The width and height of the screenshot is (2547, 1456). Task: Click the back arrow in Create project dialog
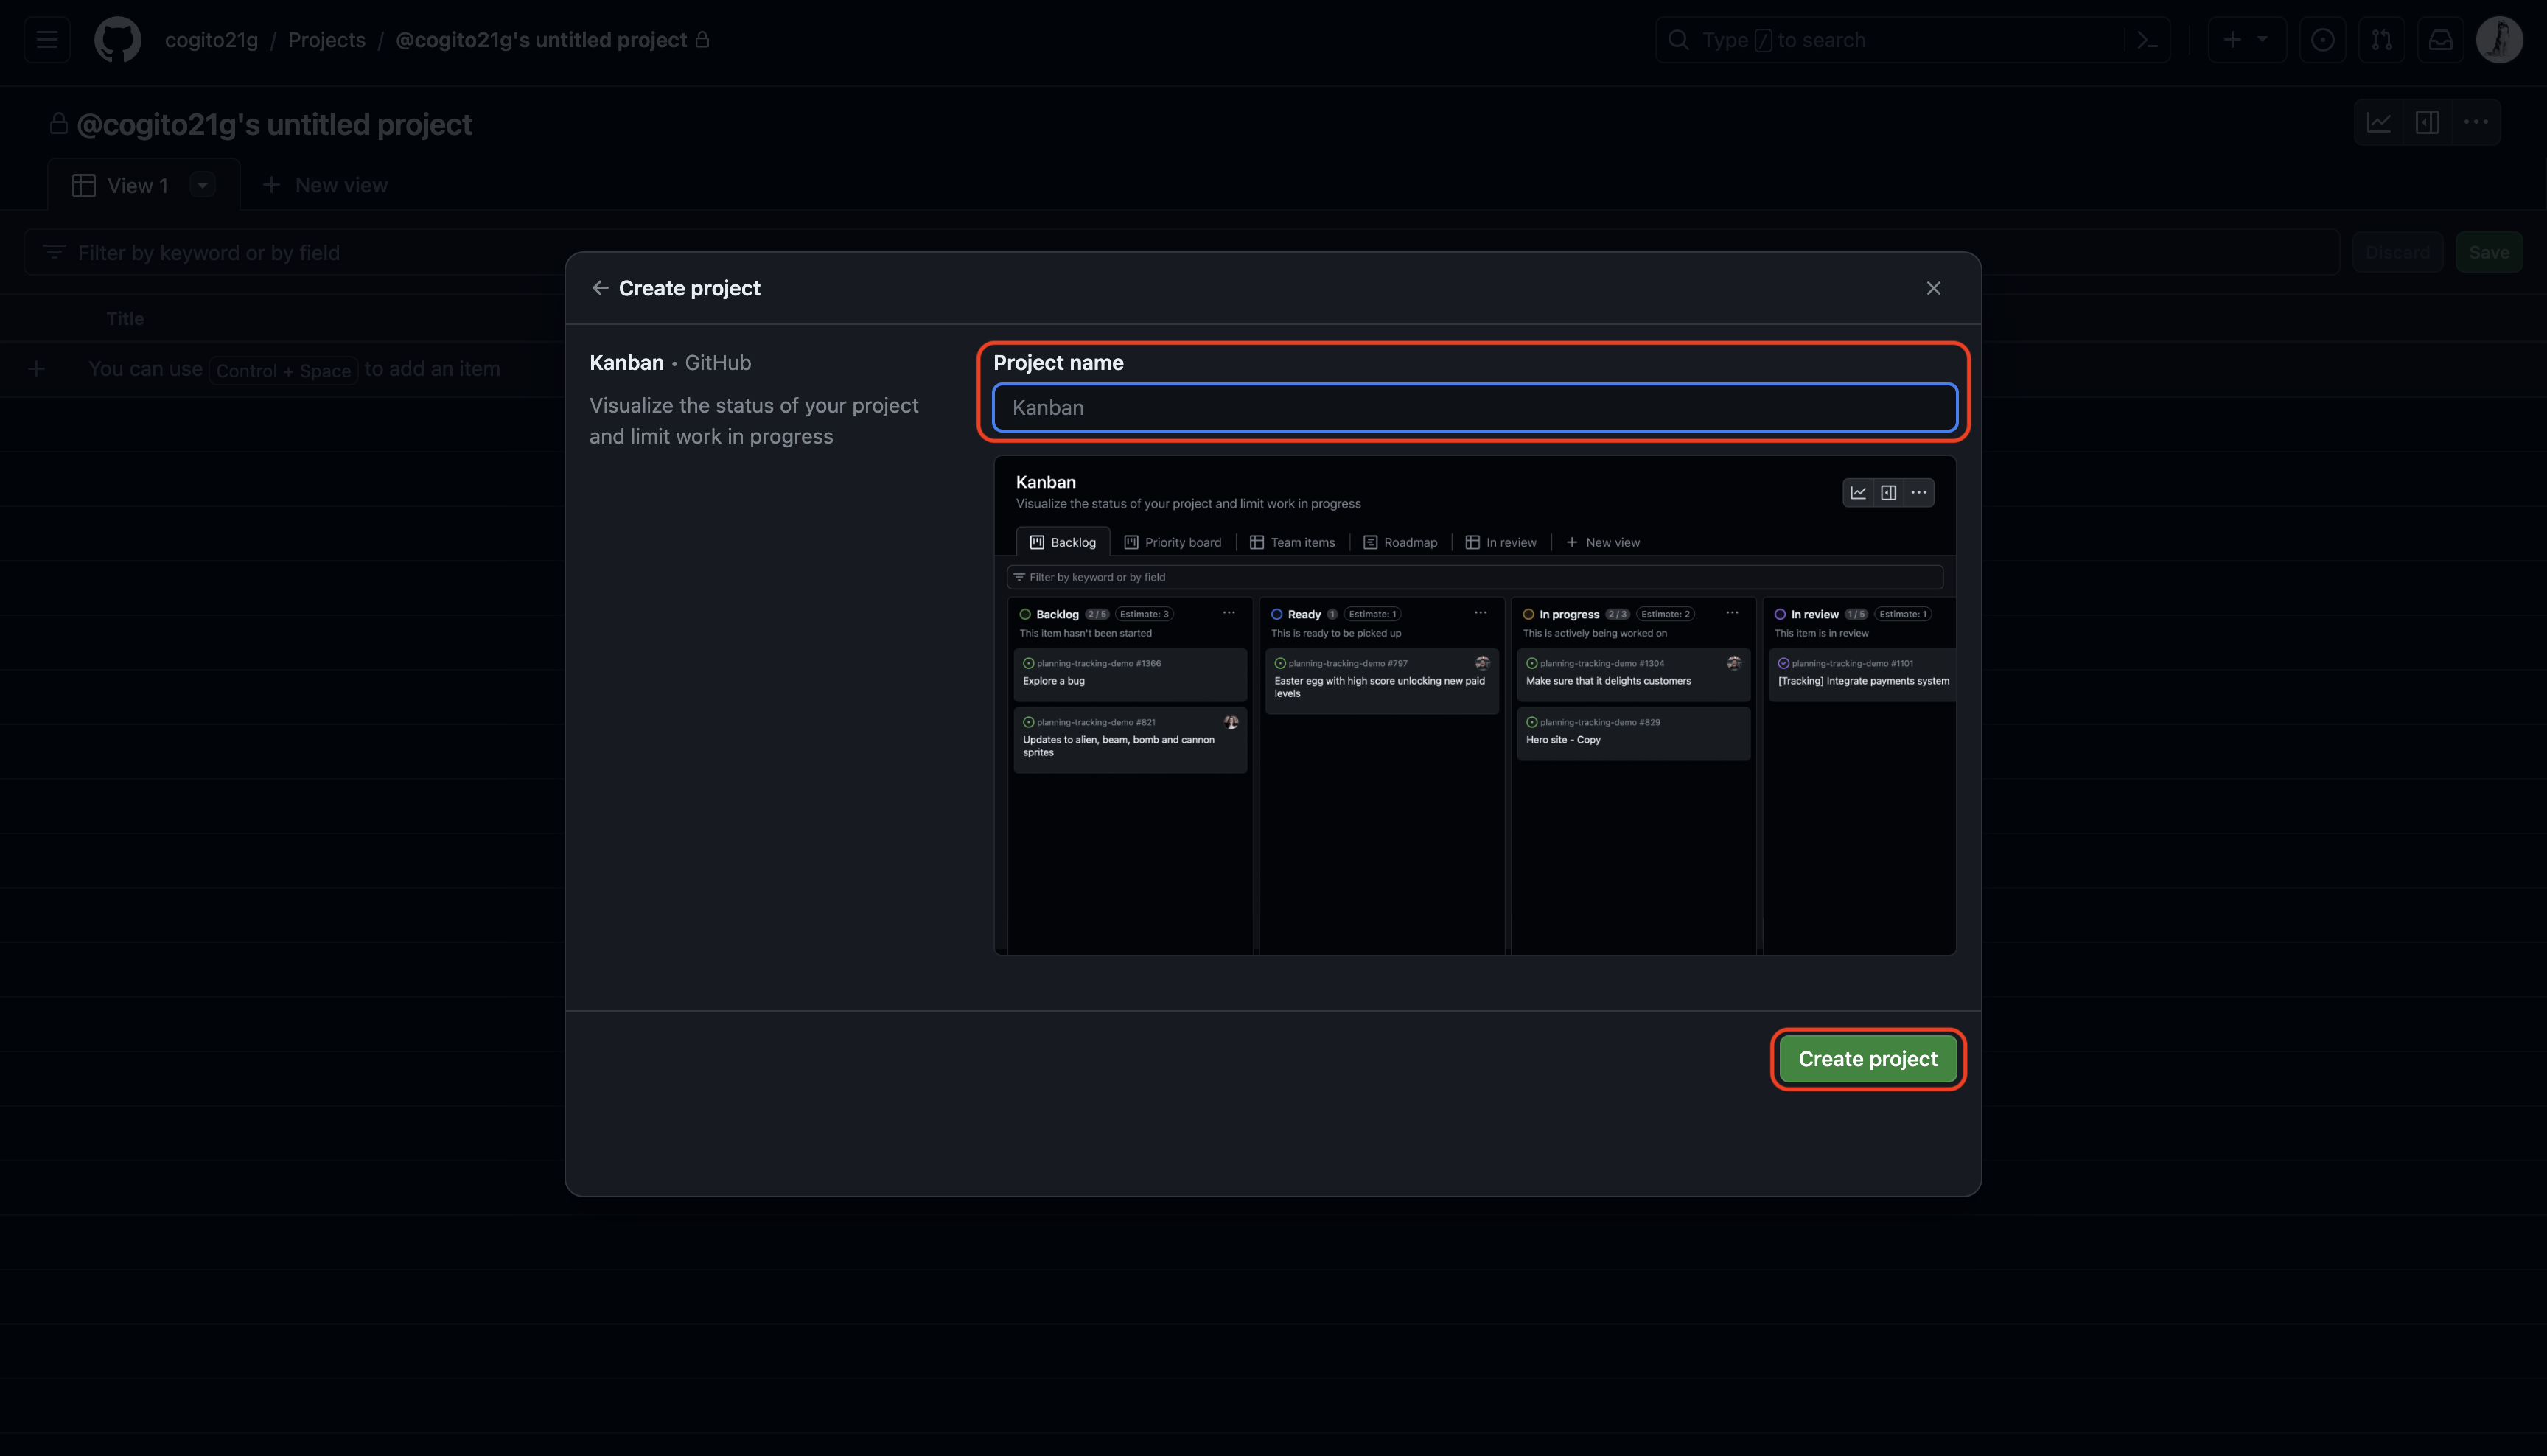pos(600,288)
